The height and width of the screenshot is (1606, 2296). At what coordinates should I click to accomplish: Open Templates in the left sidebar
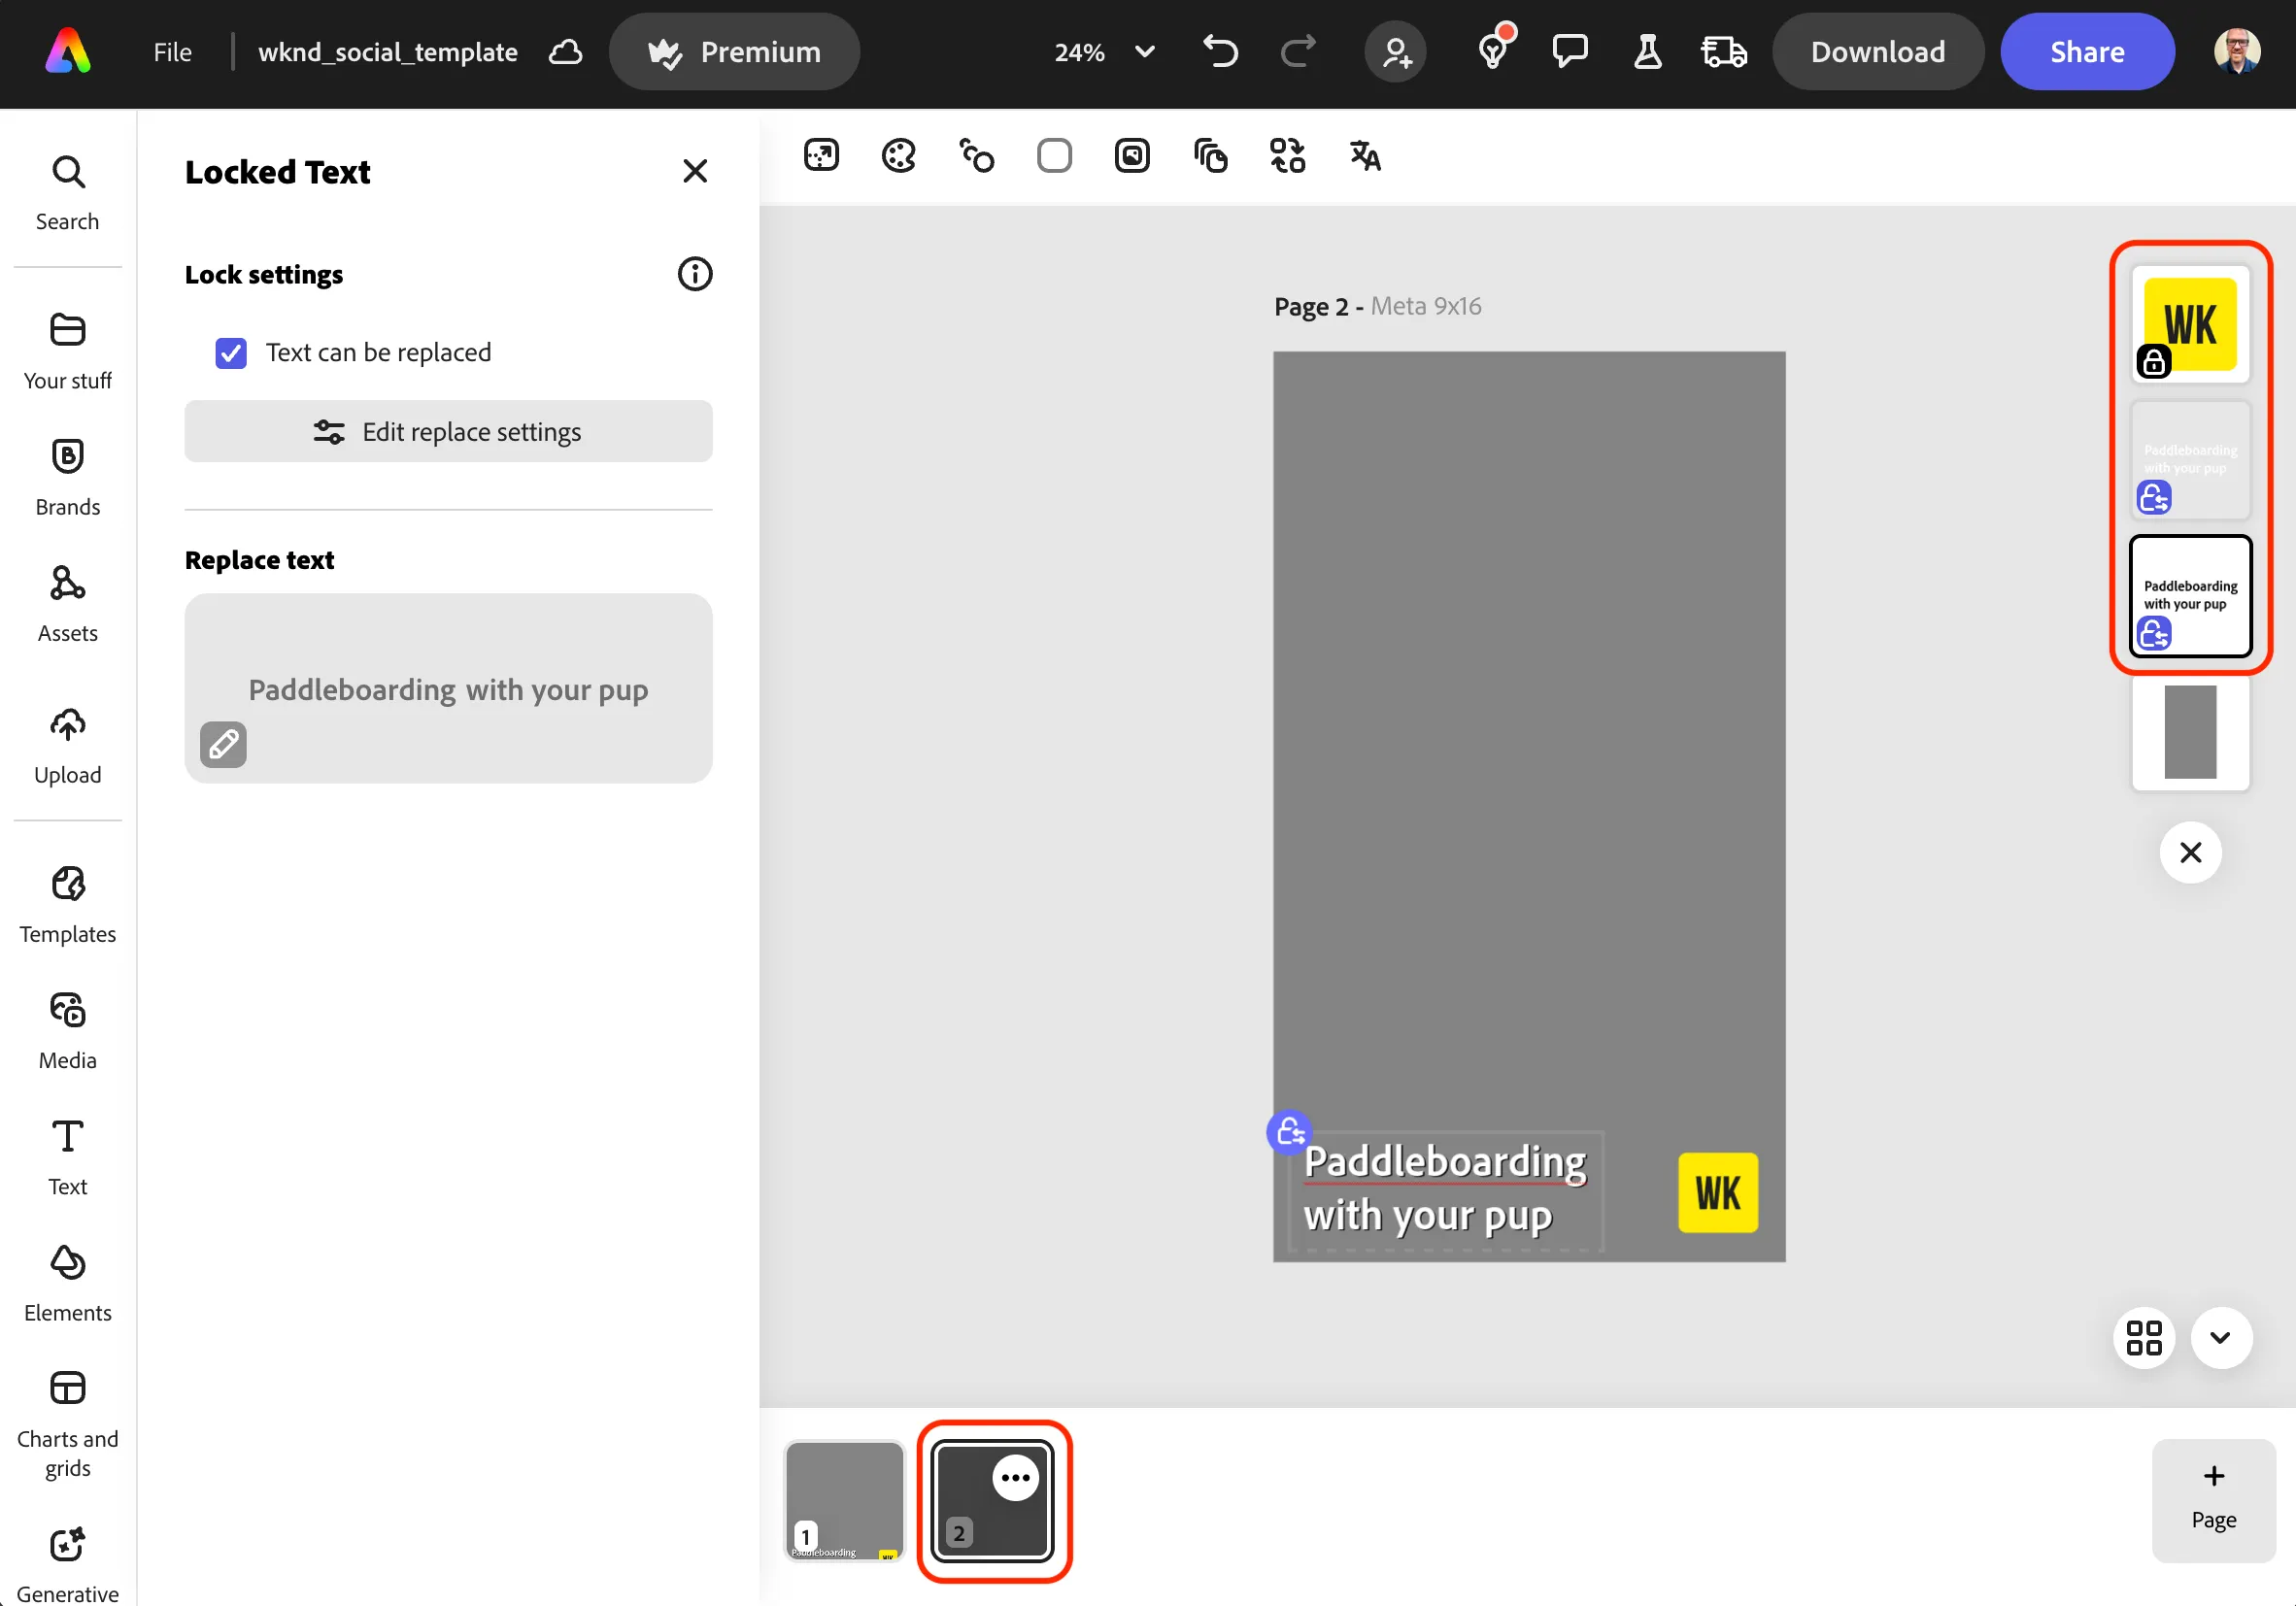(x=68, y=905)
